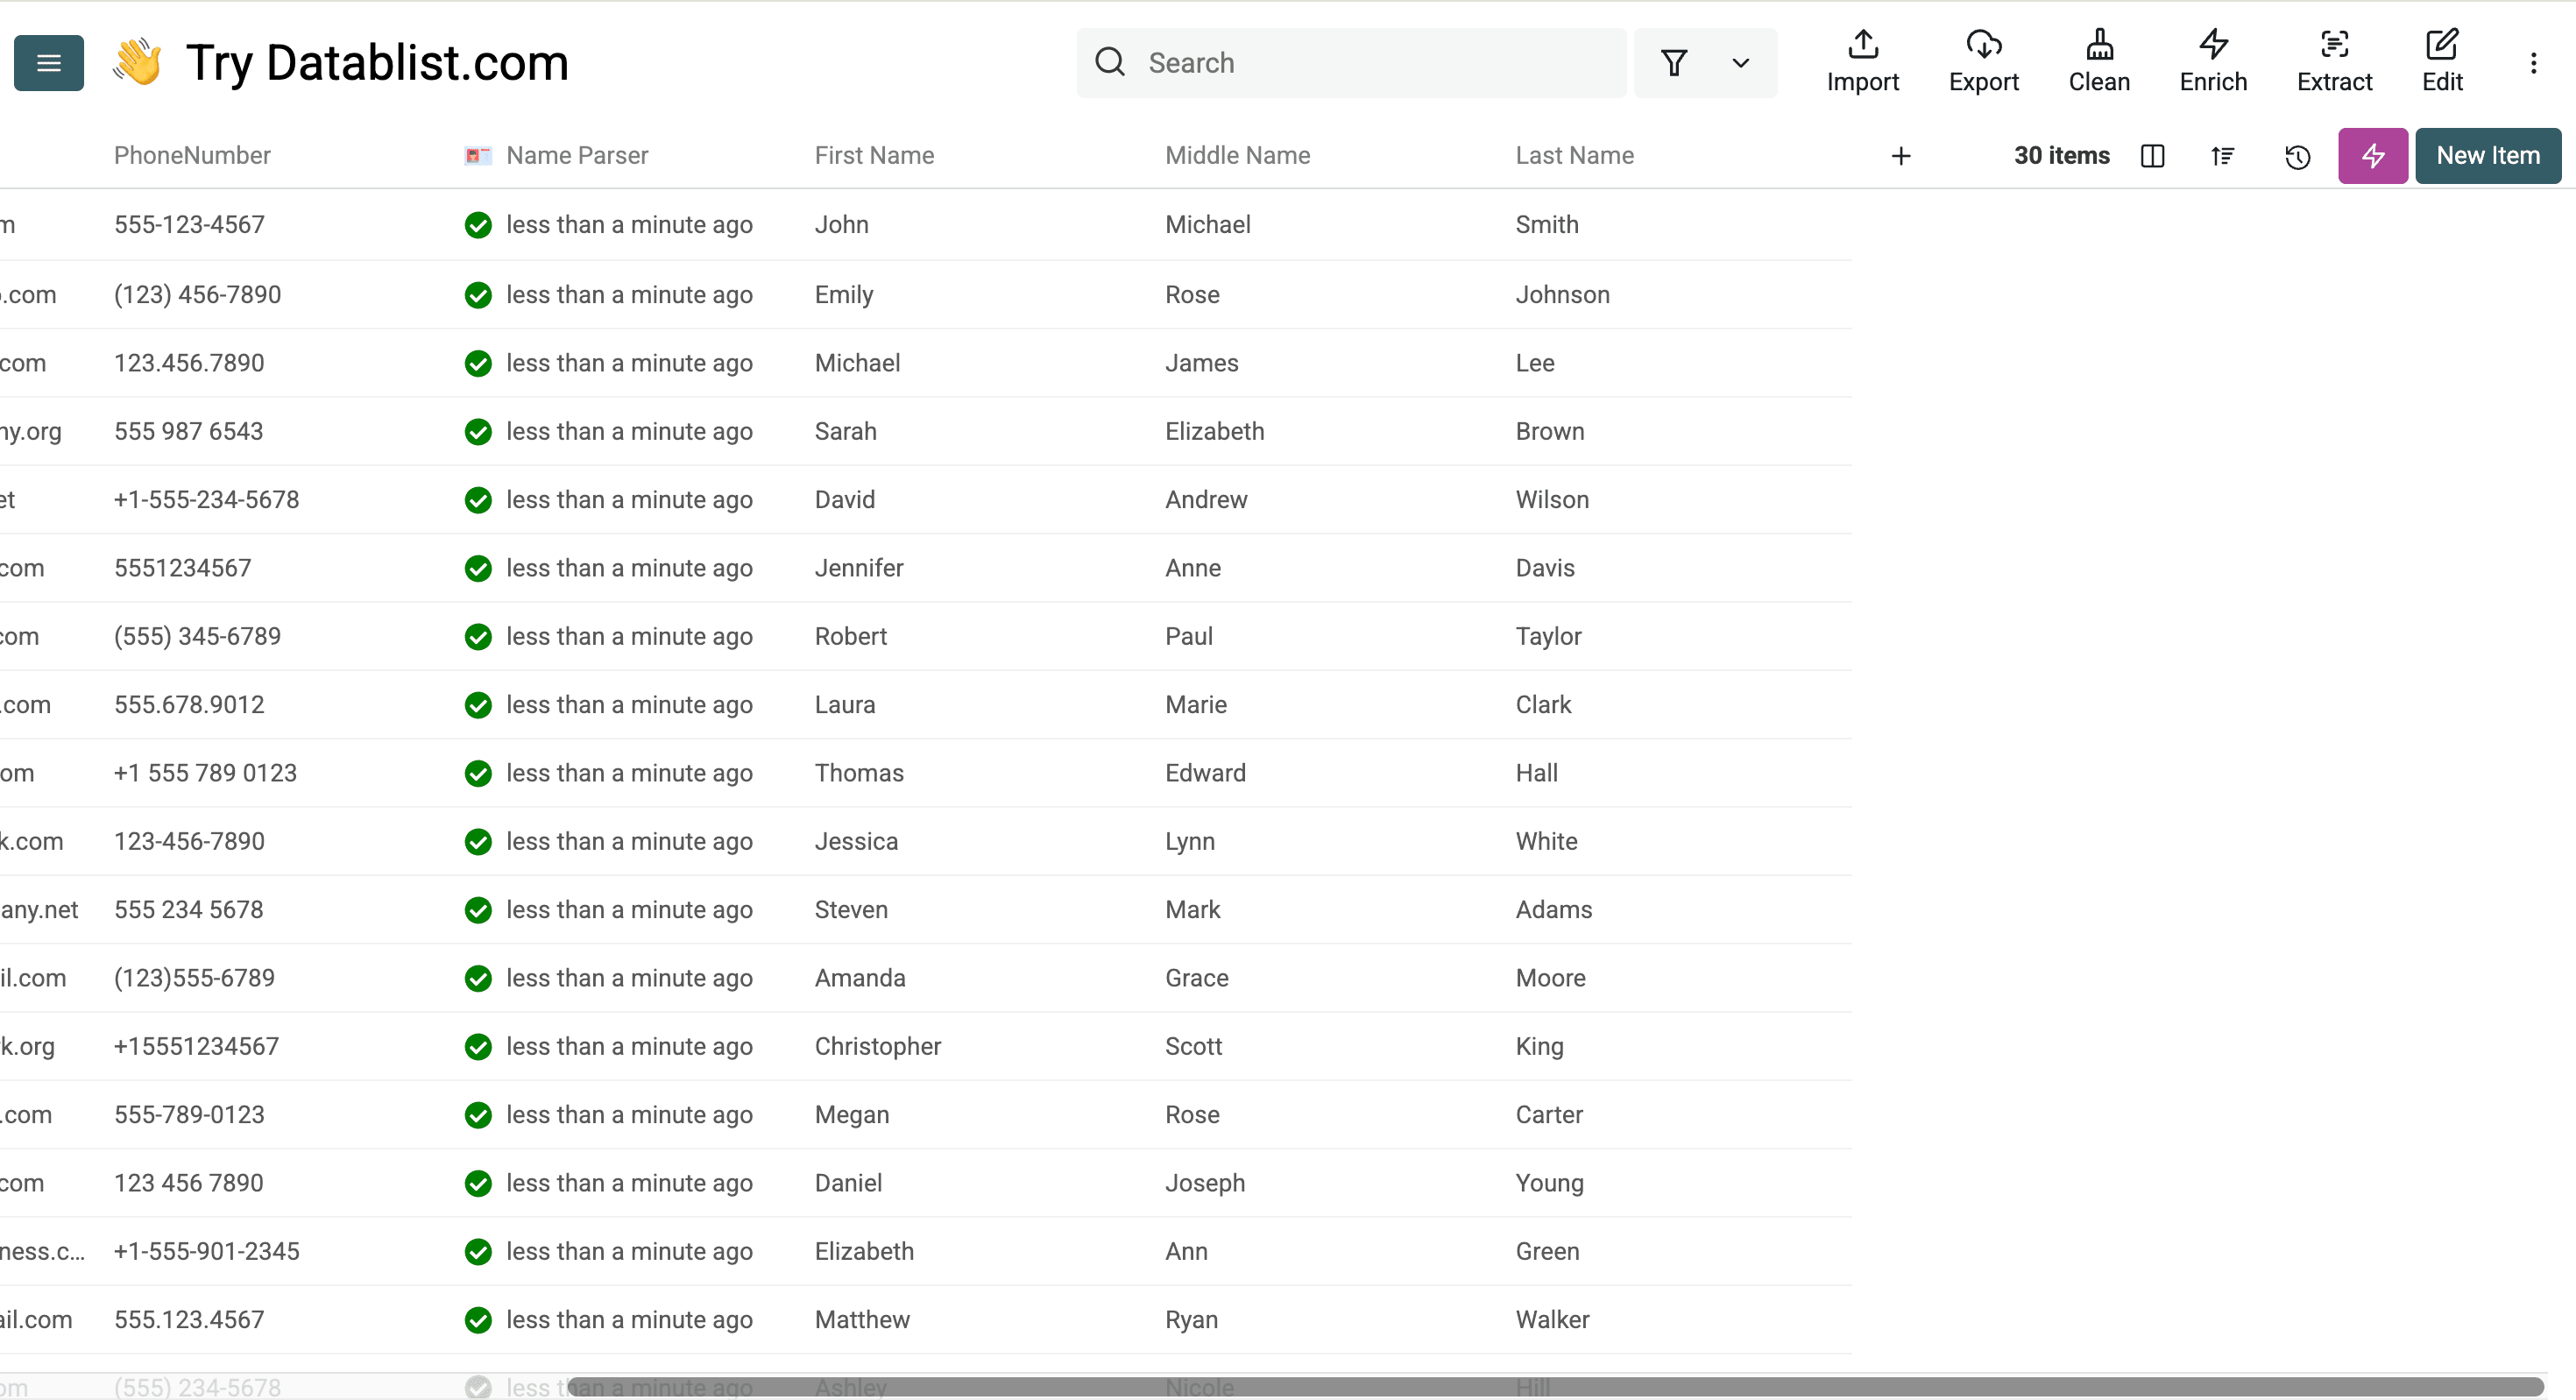2576x1400 pixels.
Task: Toggle the split view layout icon
Action: click(2152, 156)
